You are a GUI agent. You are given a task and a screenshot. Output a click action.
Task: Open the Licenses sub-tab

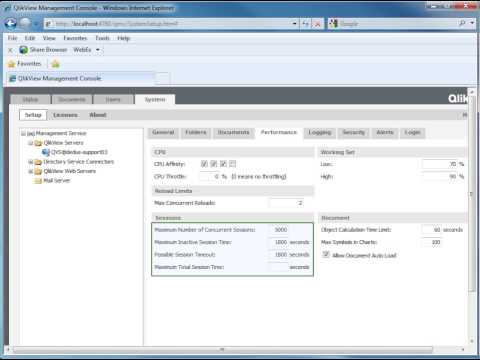(x=65, y=115)
